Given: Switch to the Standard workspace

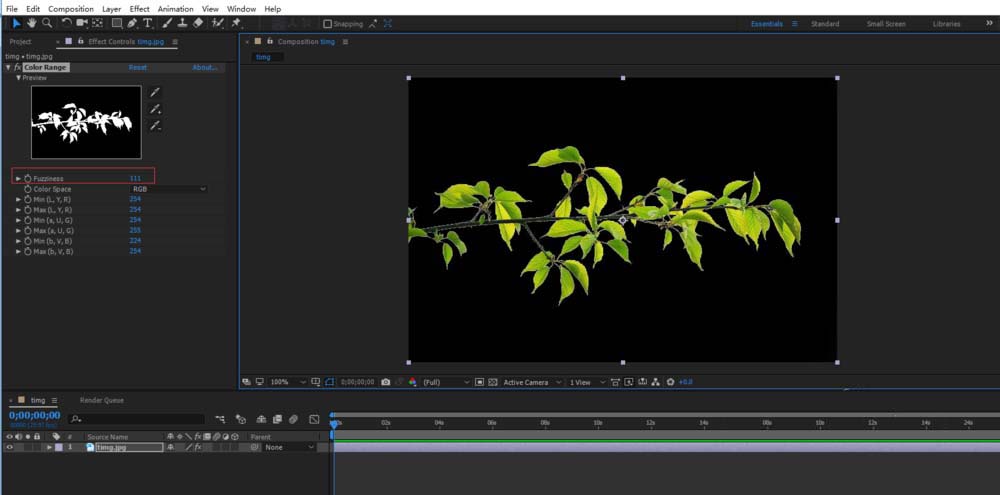Looking at the screenshot, I should 825,23.
